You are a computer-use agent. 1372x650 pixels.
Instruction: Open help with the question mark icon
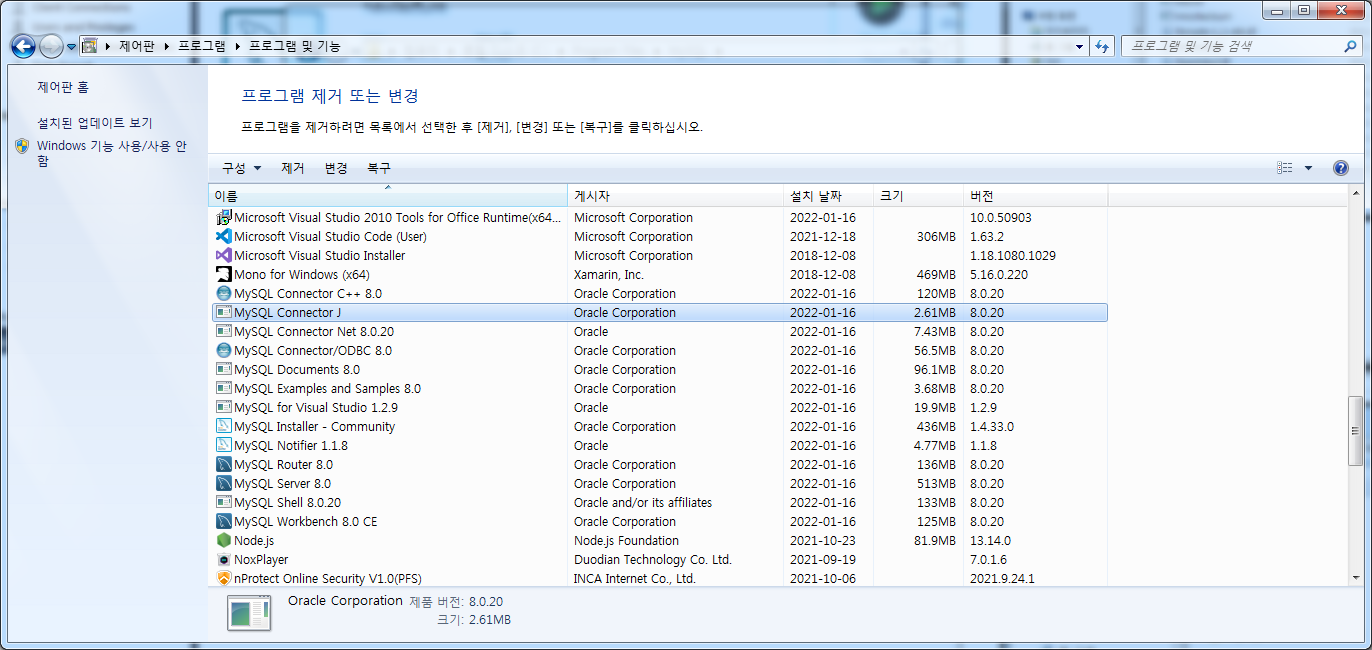click(x=1341, y=168)
